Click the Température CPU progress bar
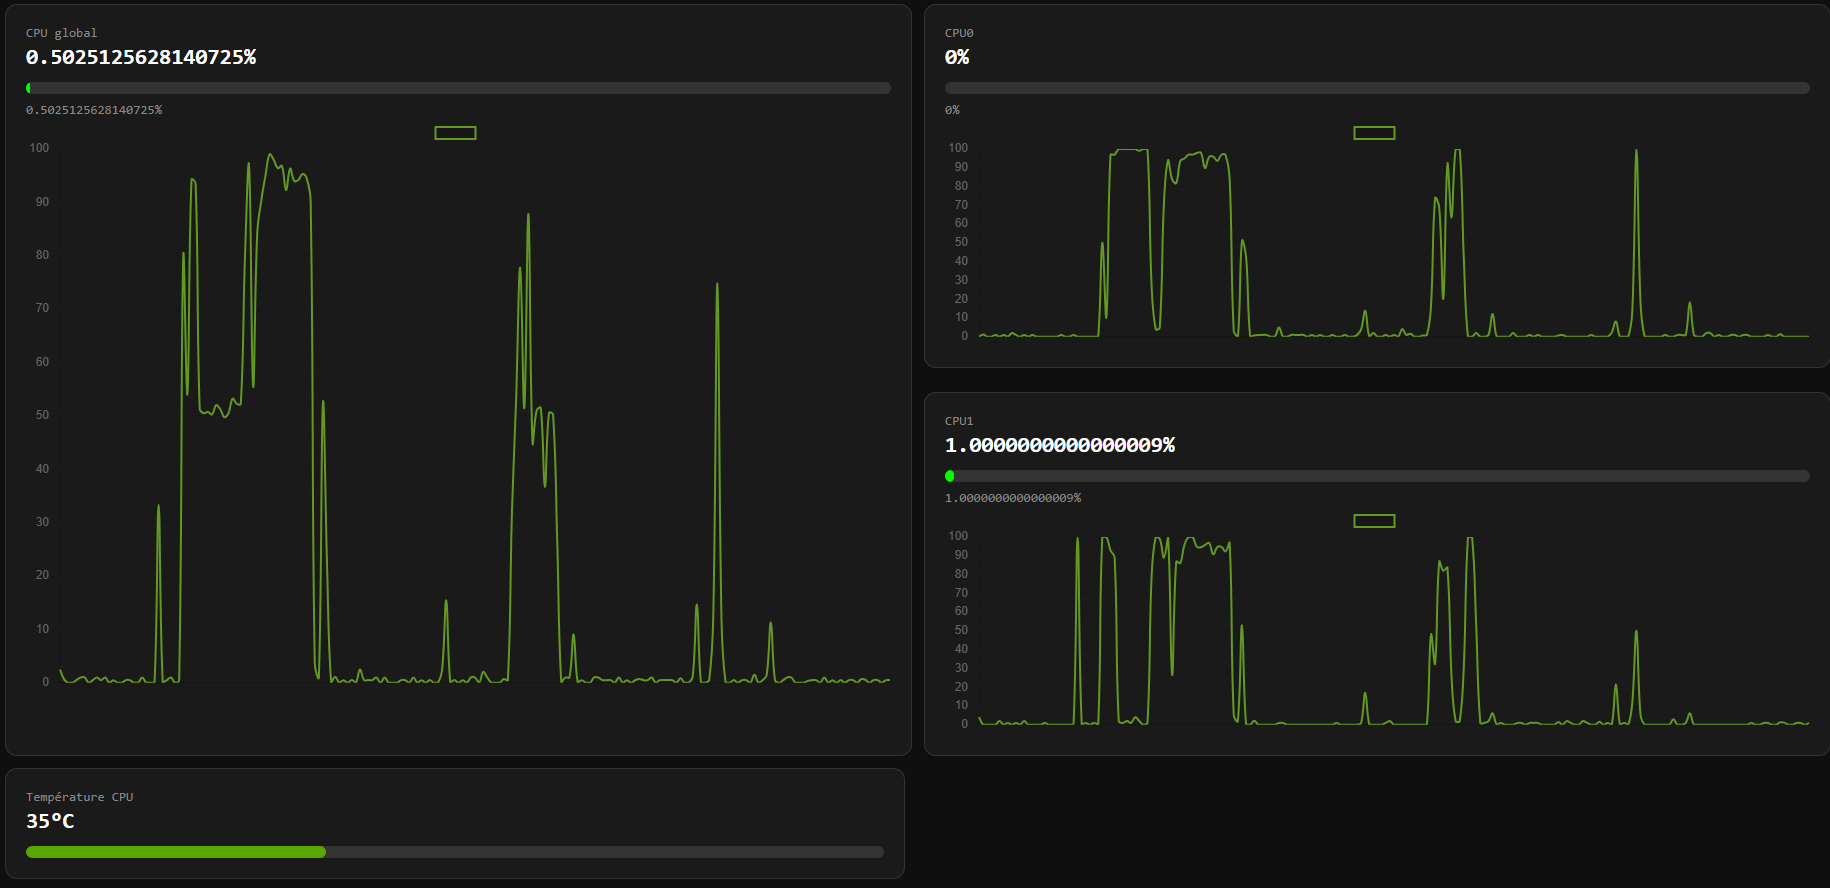Image resolution: width=1830 pixels, height=888 pixels. pos(455,852)
